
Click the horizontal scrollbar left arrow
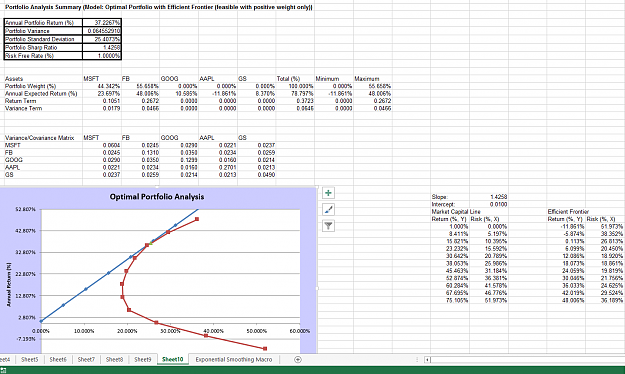(427, 360)
